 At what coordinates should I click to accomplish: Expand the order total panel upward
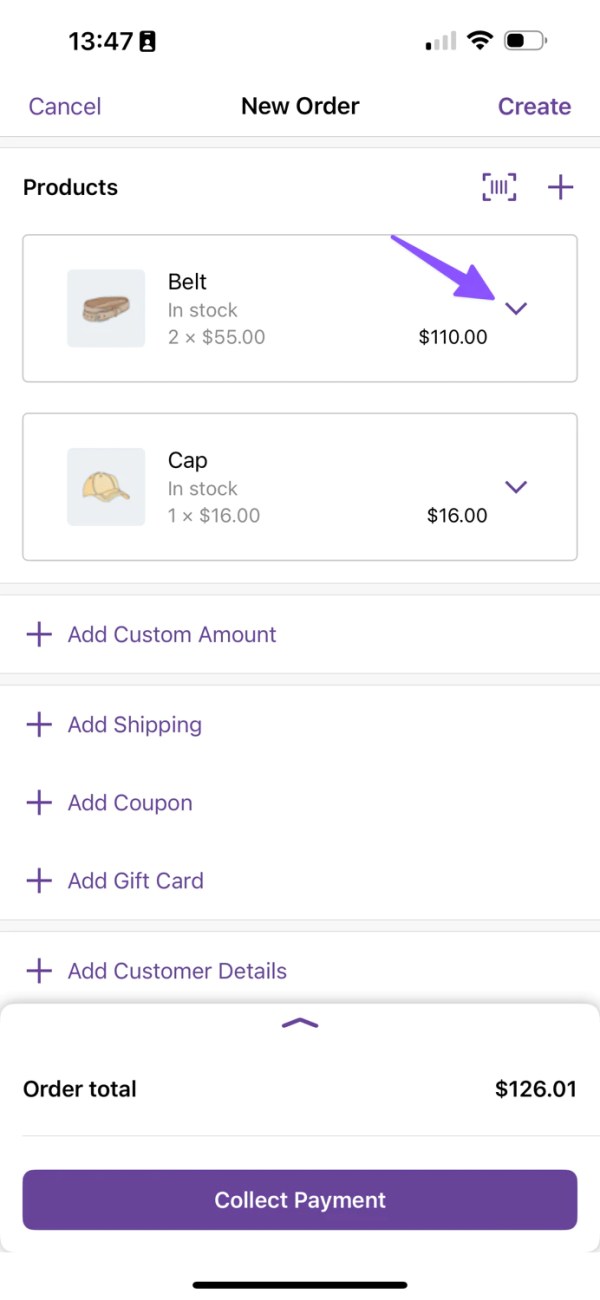[300, 1023]
